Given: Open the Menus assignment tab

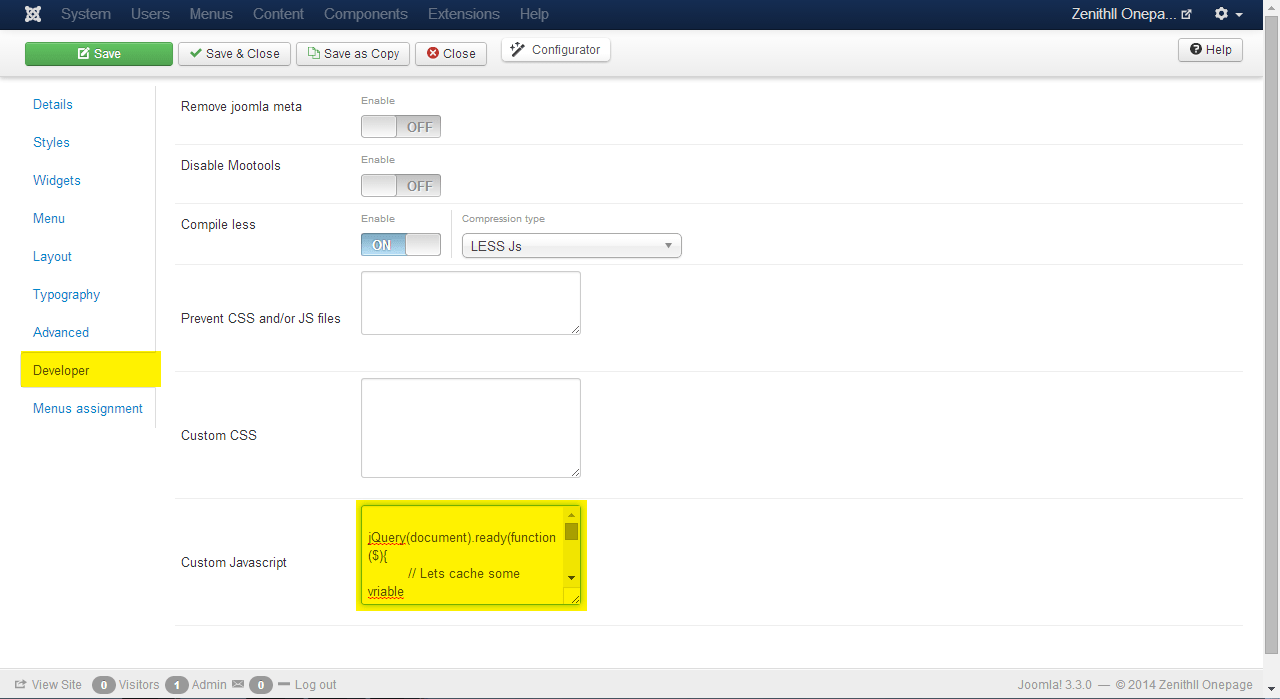Looking at the screenshot, I should [x=88, y=409].
